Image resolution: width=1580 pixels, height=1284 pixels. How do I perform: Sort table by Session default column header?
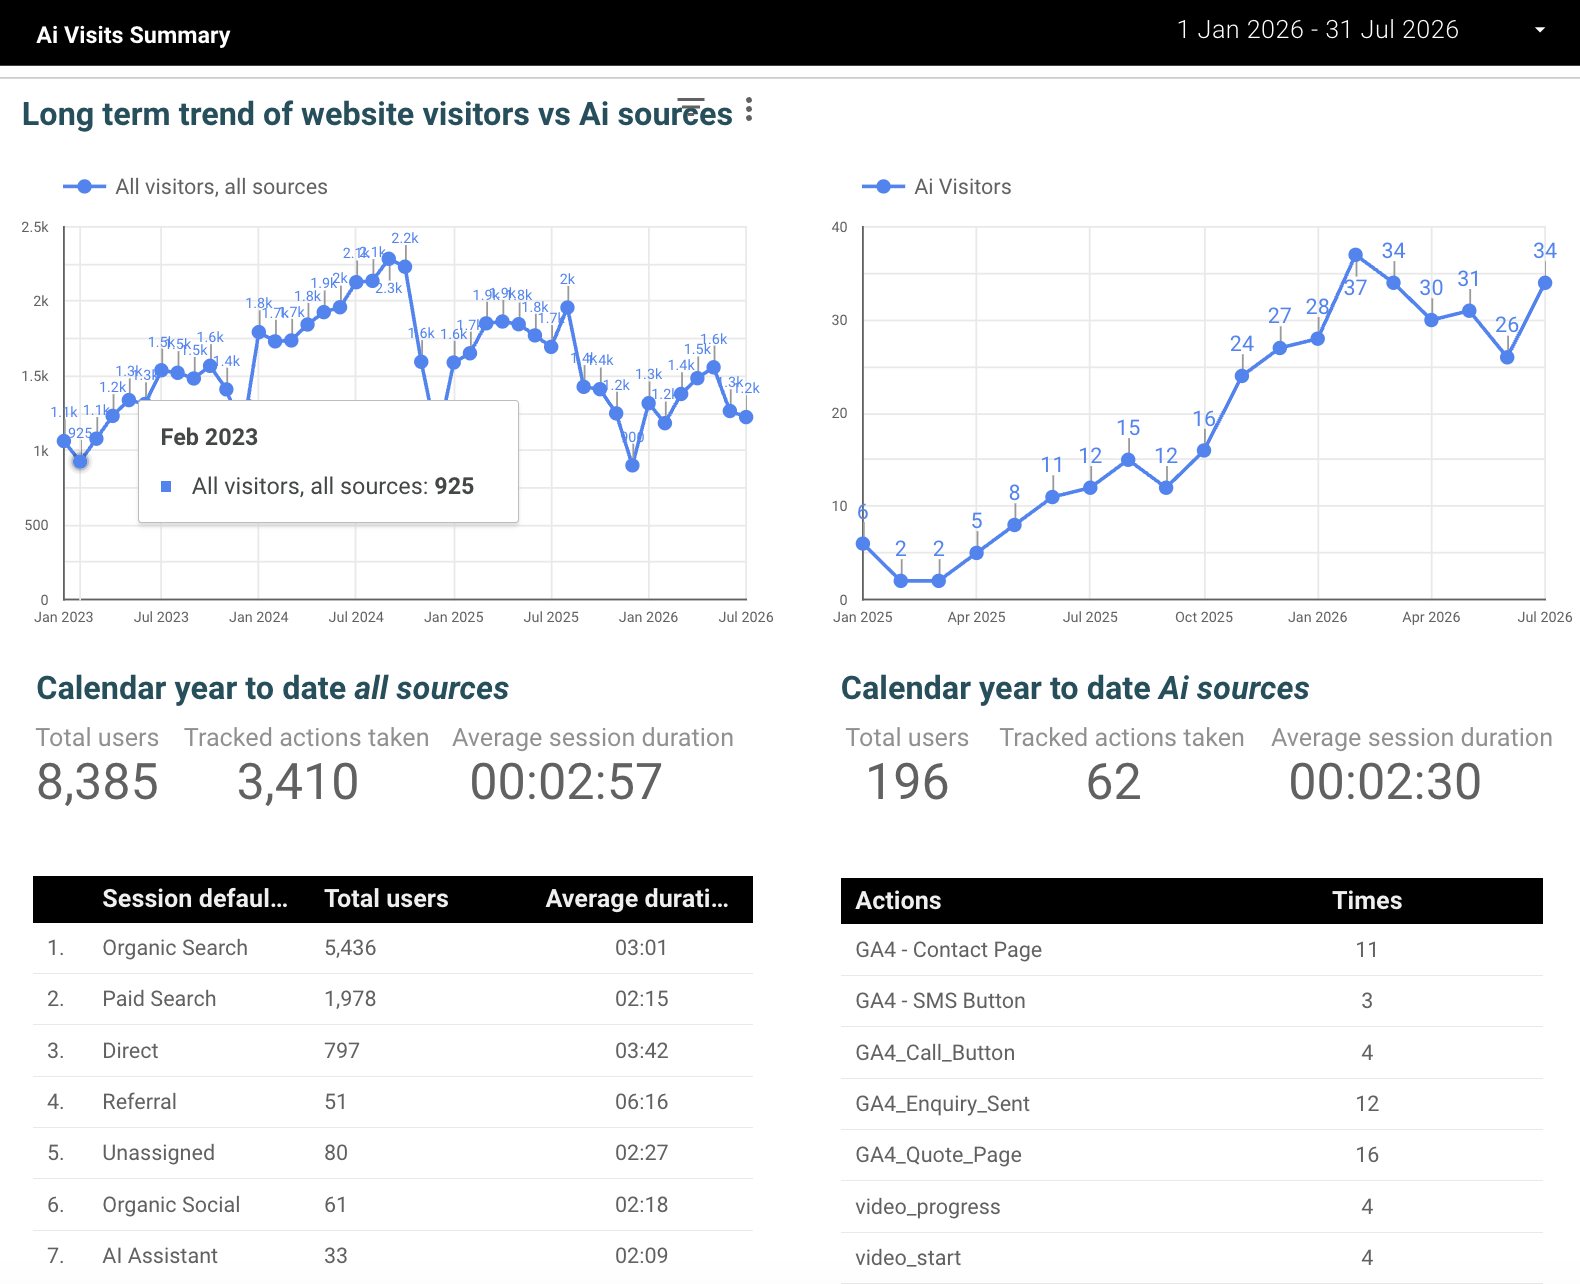coord(195,899)
